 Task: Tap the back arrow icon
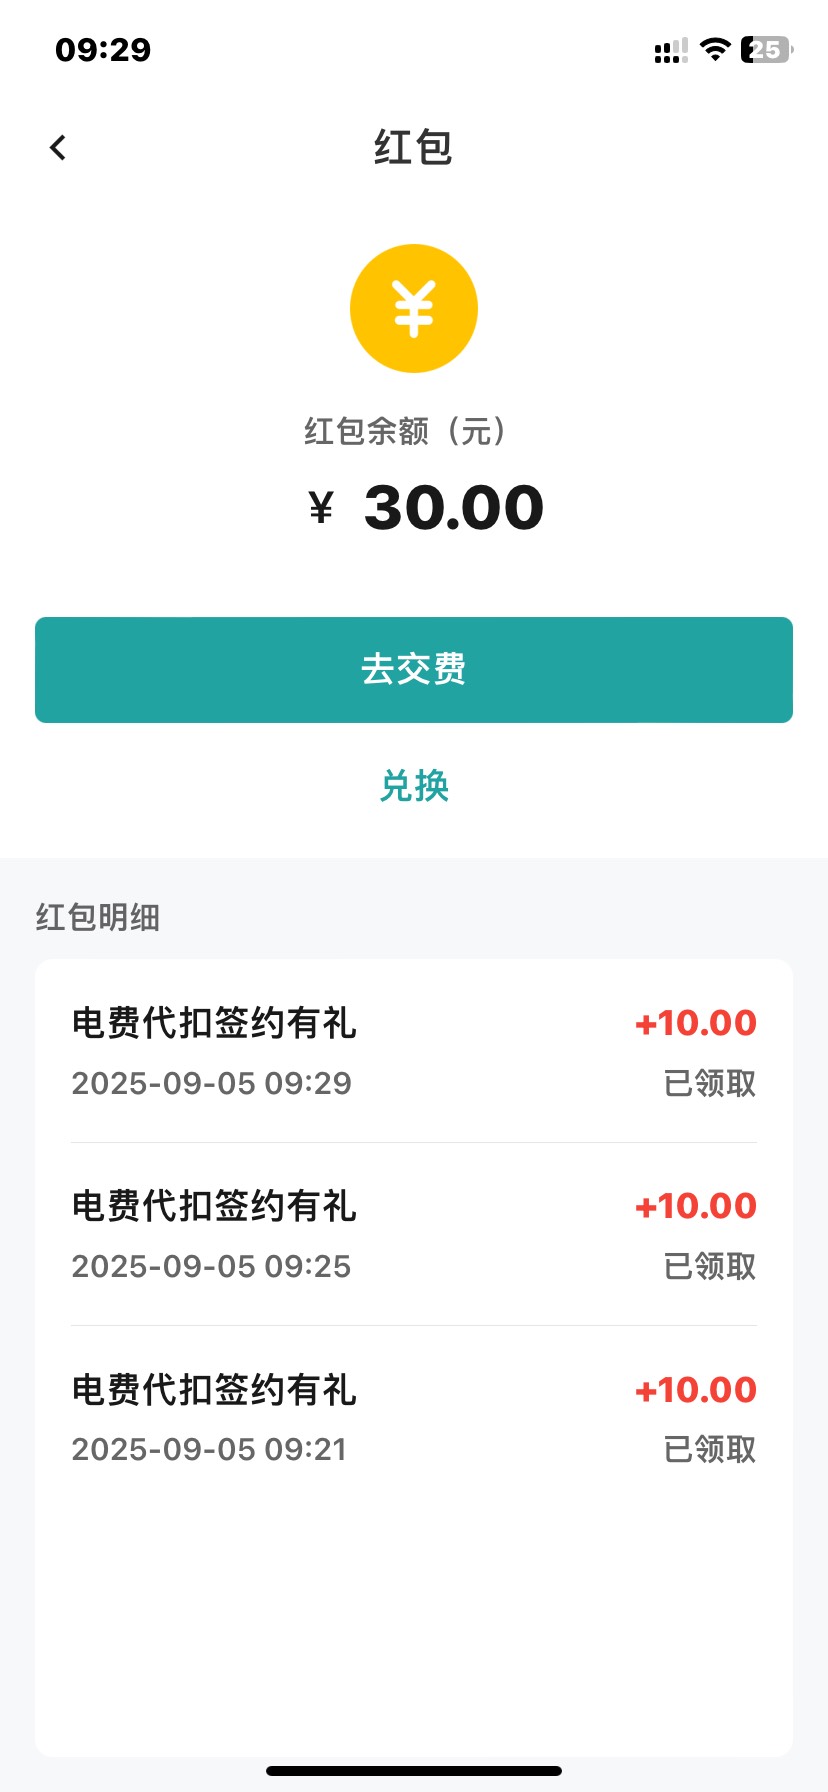pos(58,148)
